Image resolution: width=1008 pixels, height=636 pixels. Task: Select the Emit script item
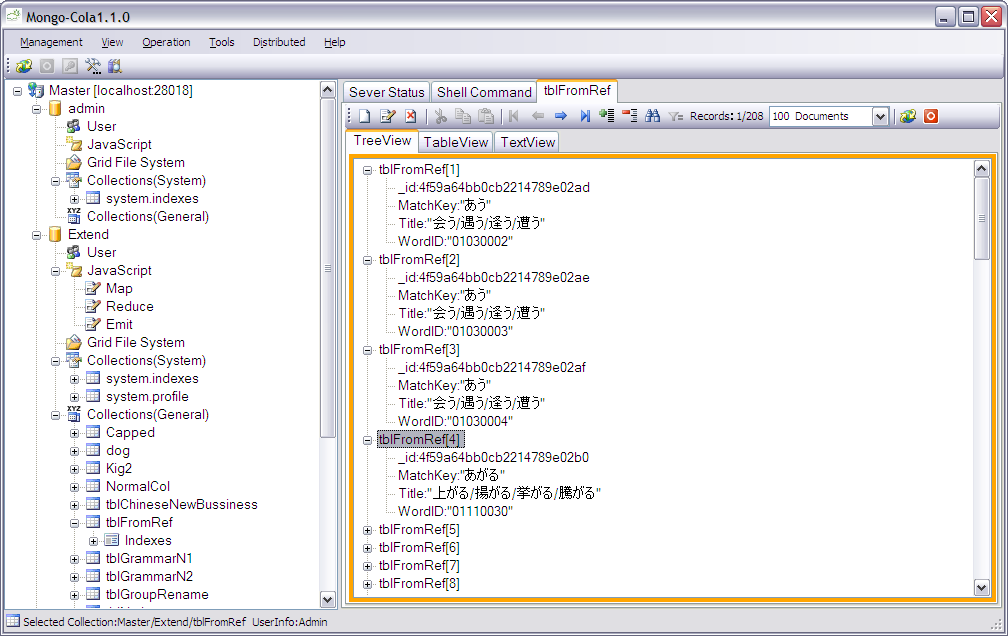pos(119,324)
